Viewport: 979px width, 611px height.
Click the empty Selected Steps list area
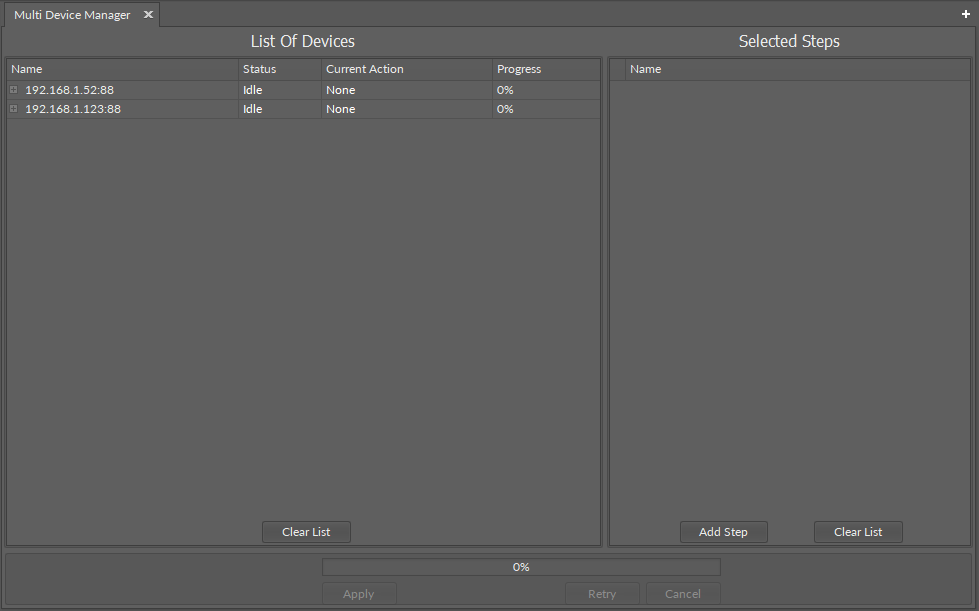pos(789,300)
